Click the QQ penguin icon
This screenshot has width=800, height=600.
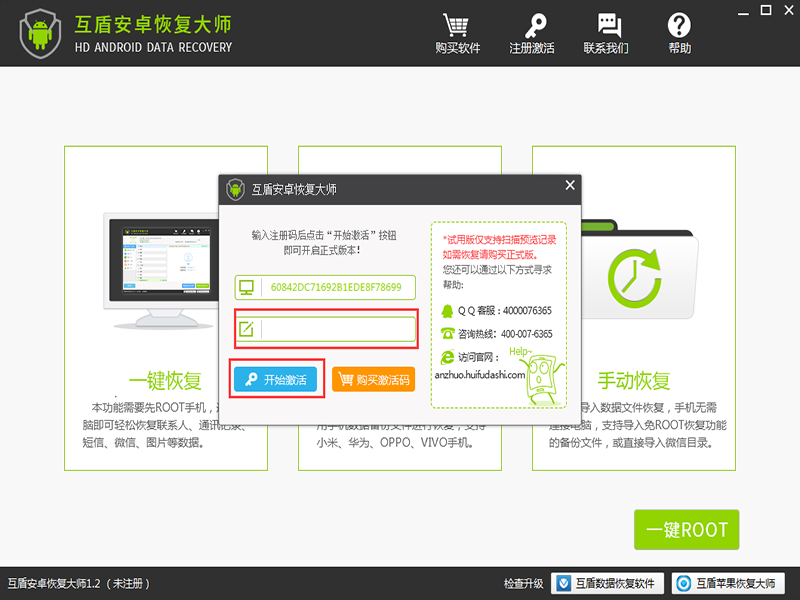(447, 311)
